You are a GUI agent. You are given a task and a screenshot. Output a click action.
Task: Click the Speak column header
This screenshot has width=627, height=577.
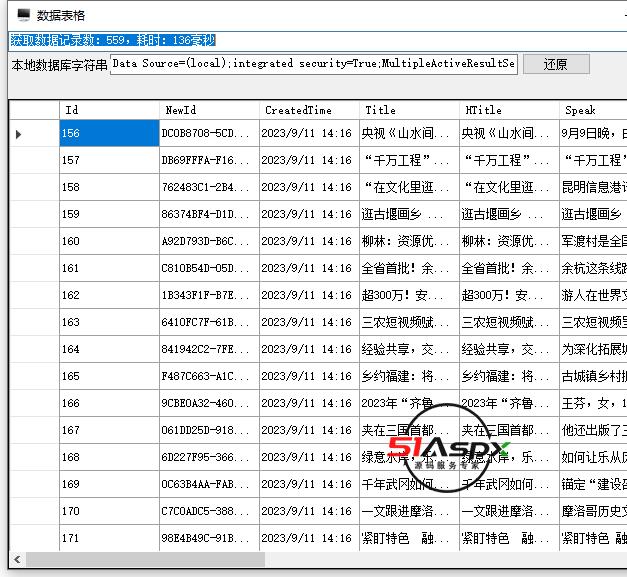pyautogui.click(x=593, y=110)
